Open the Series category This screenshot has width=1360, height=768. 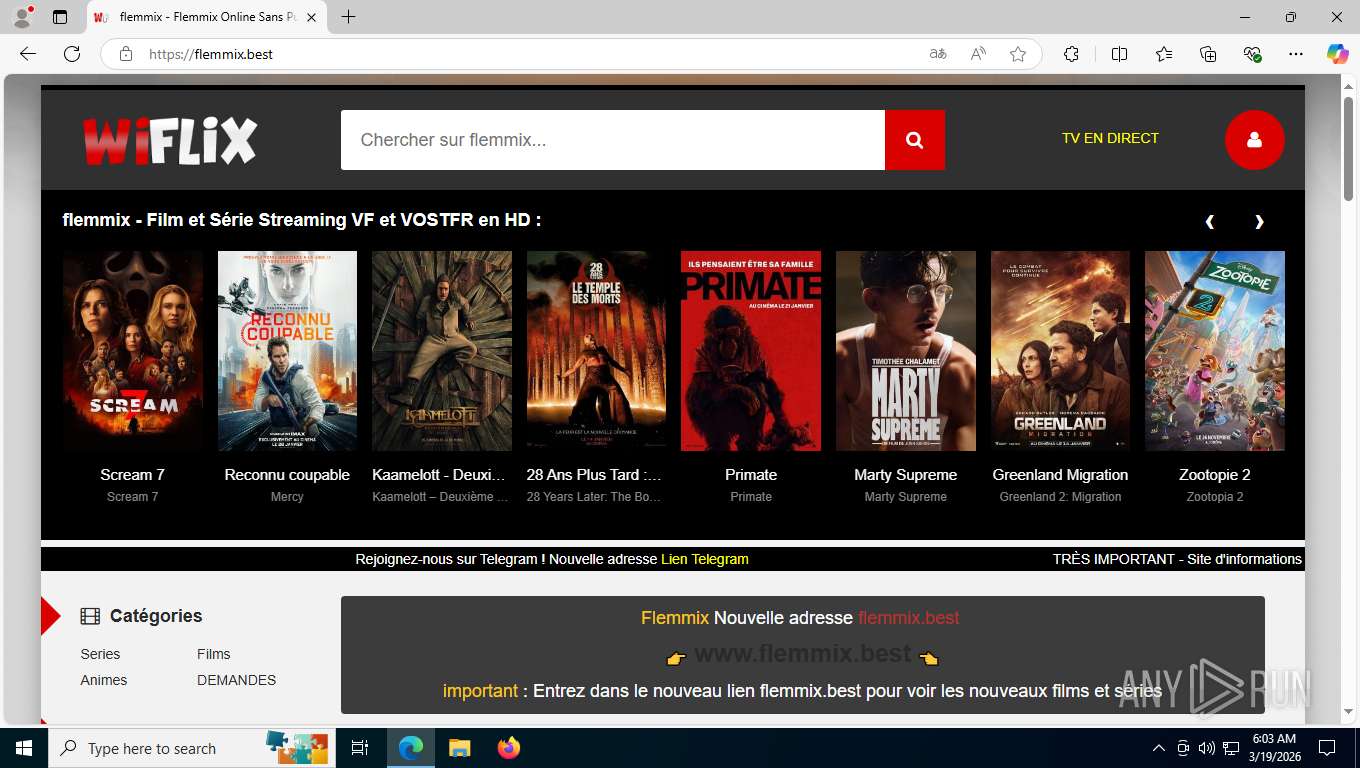[x=100, y=654]
